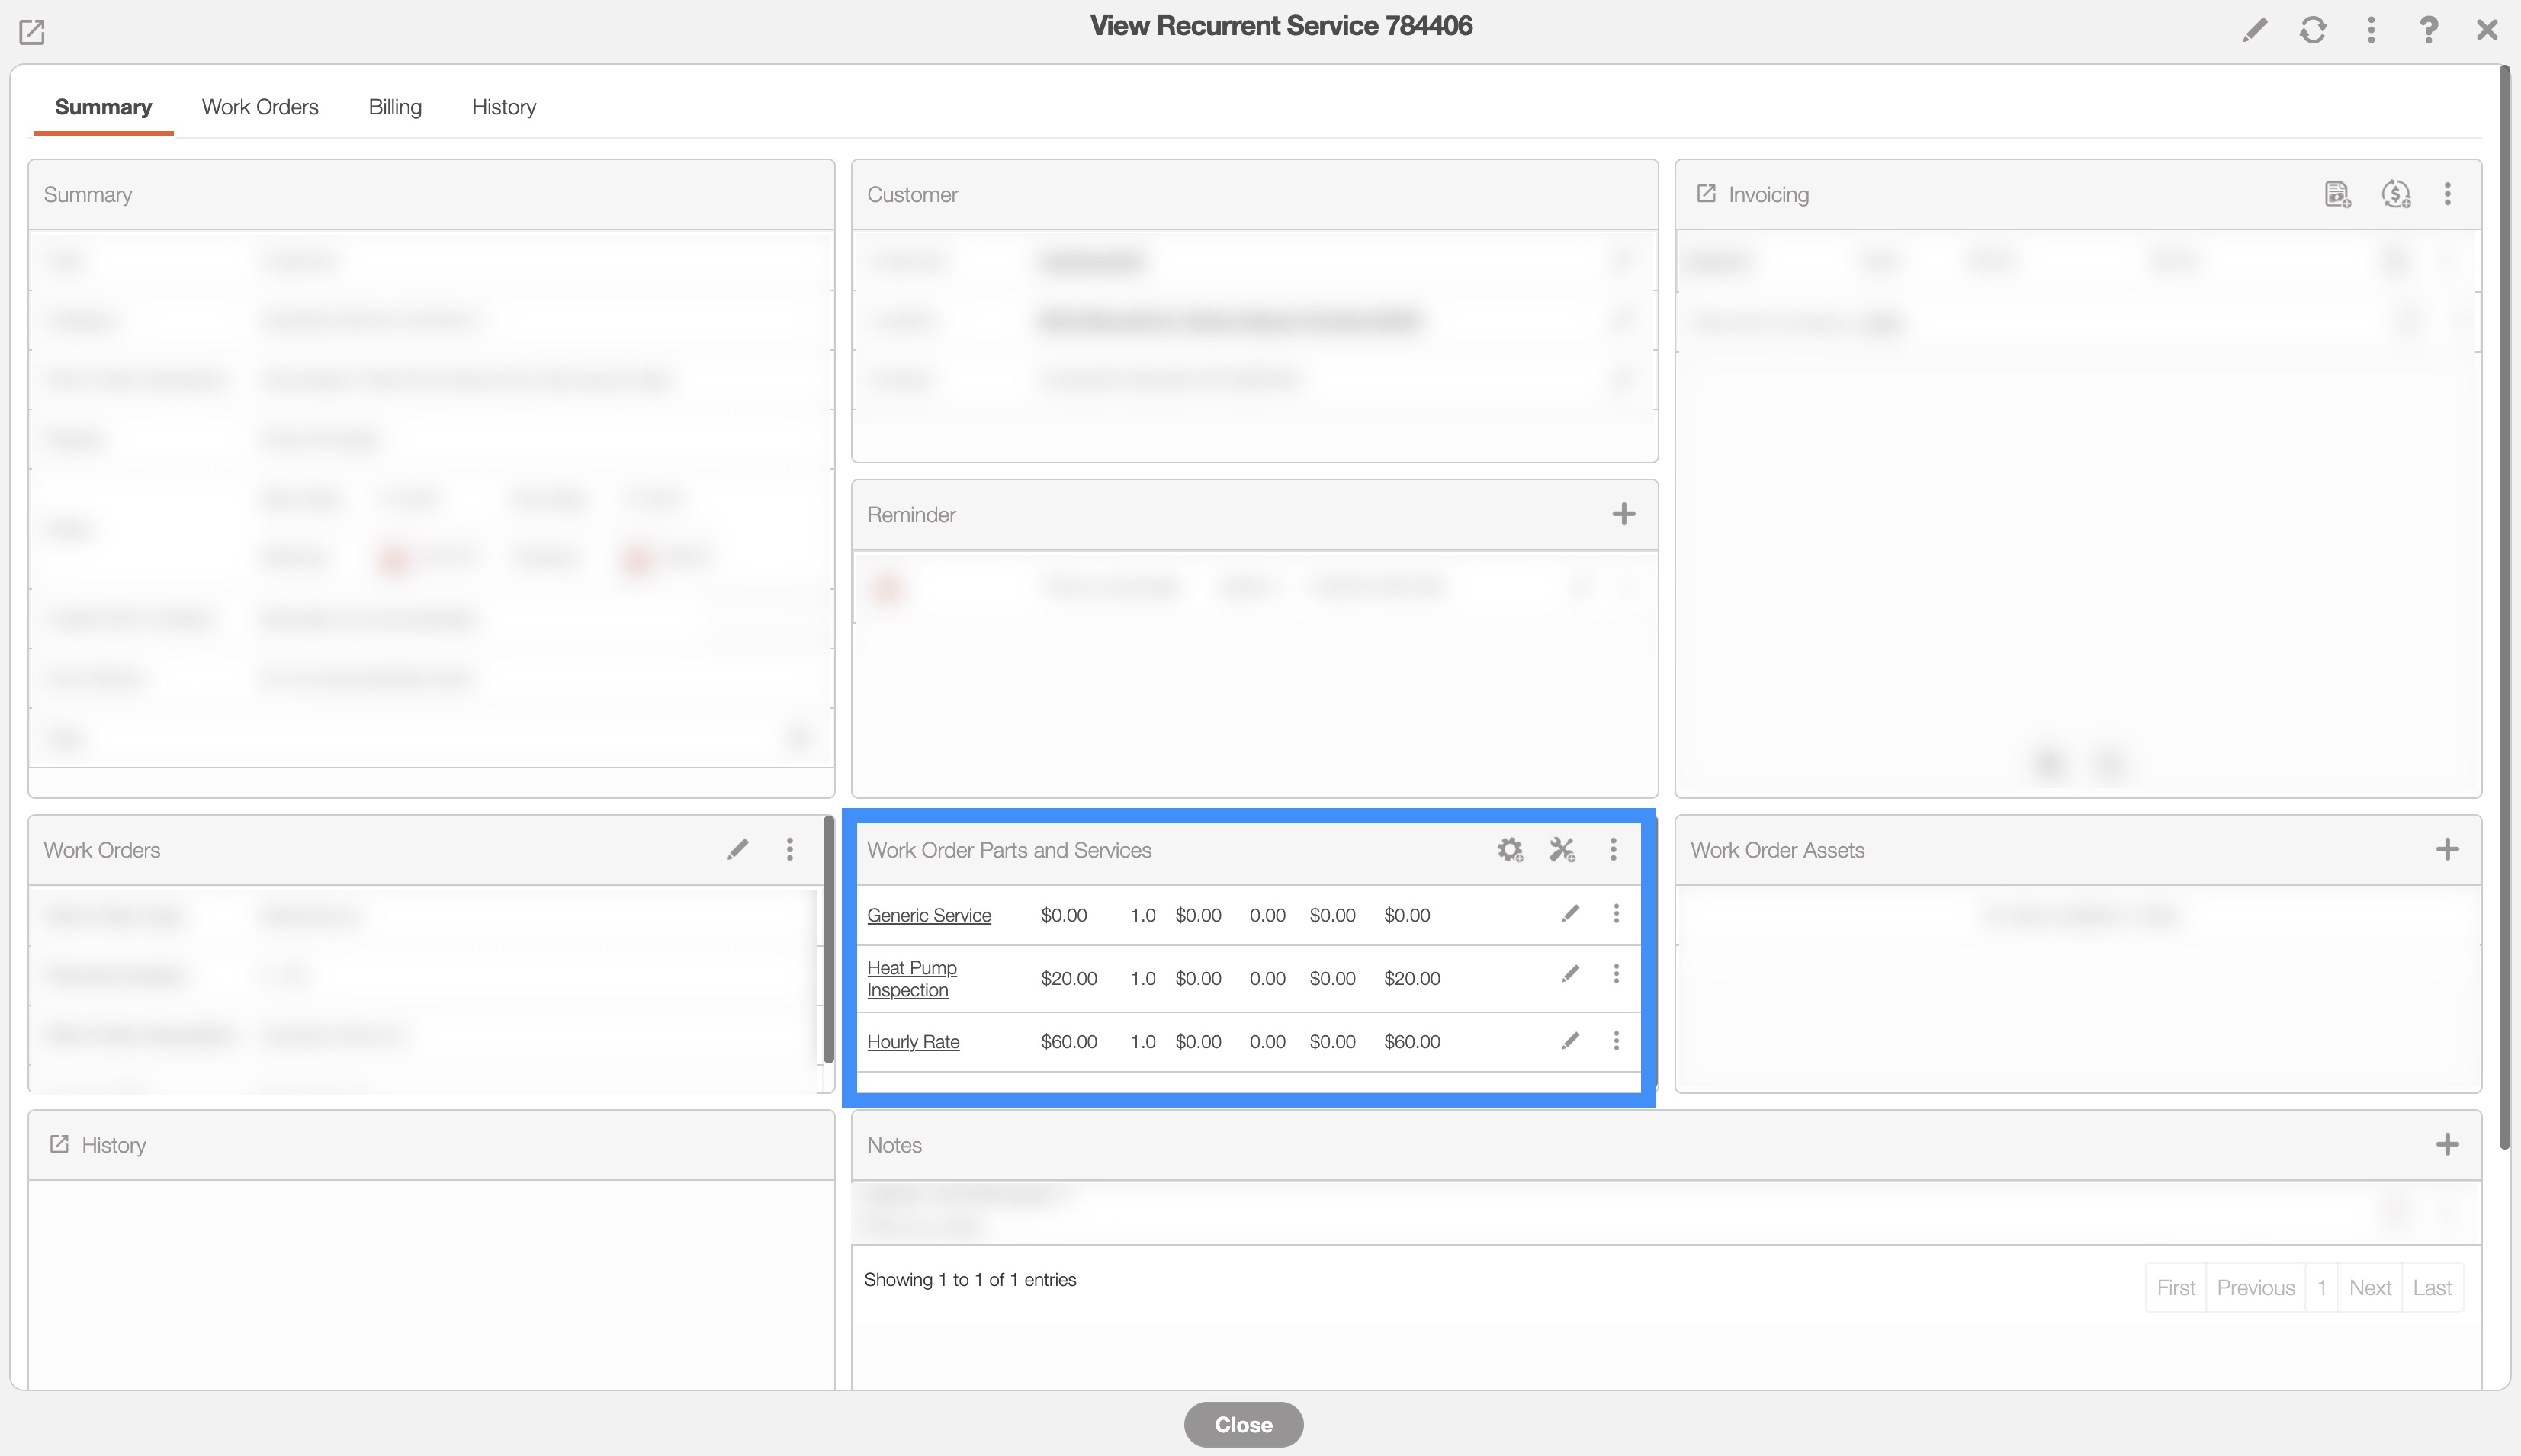Click the Next pagination button in Notes
This screenshot has height=1456, width=2521.
click(2369, 1288)
